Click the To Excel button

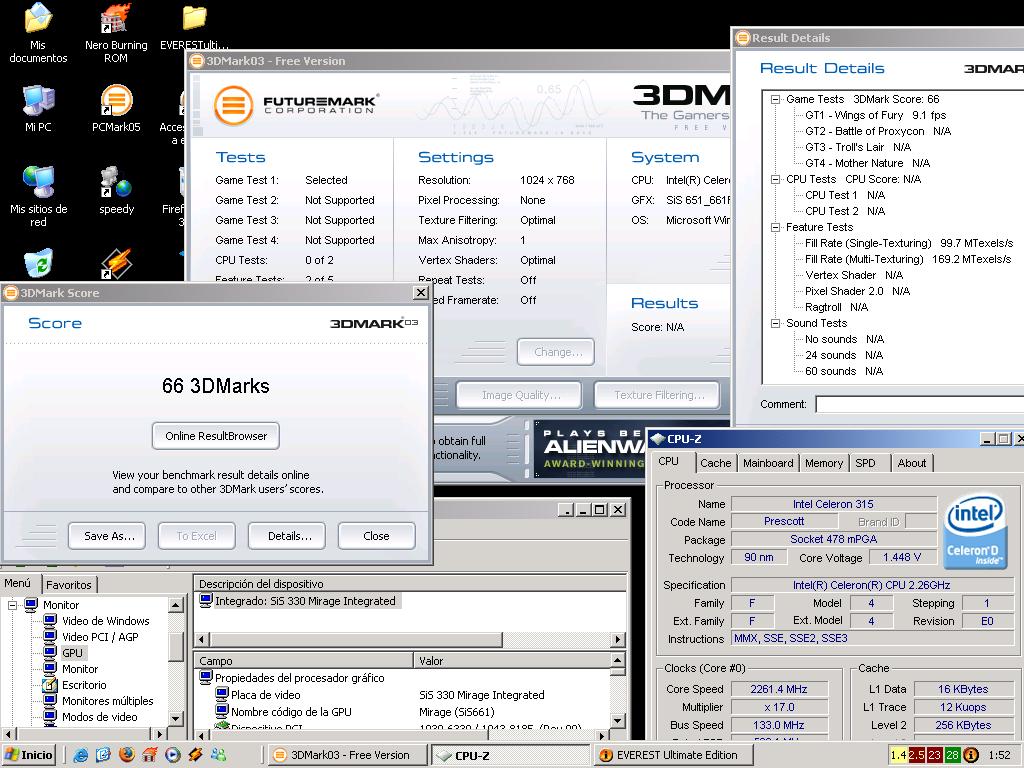tap(197, 536)
